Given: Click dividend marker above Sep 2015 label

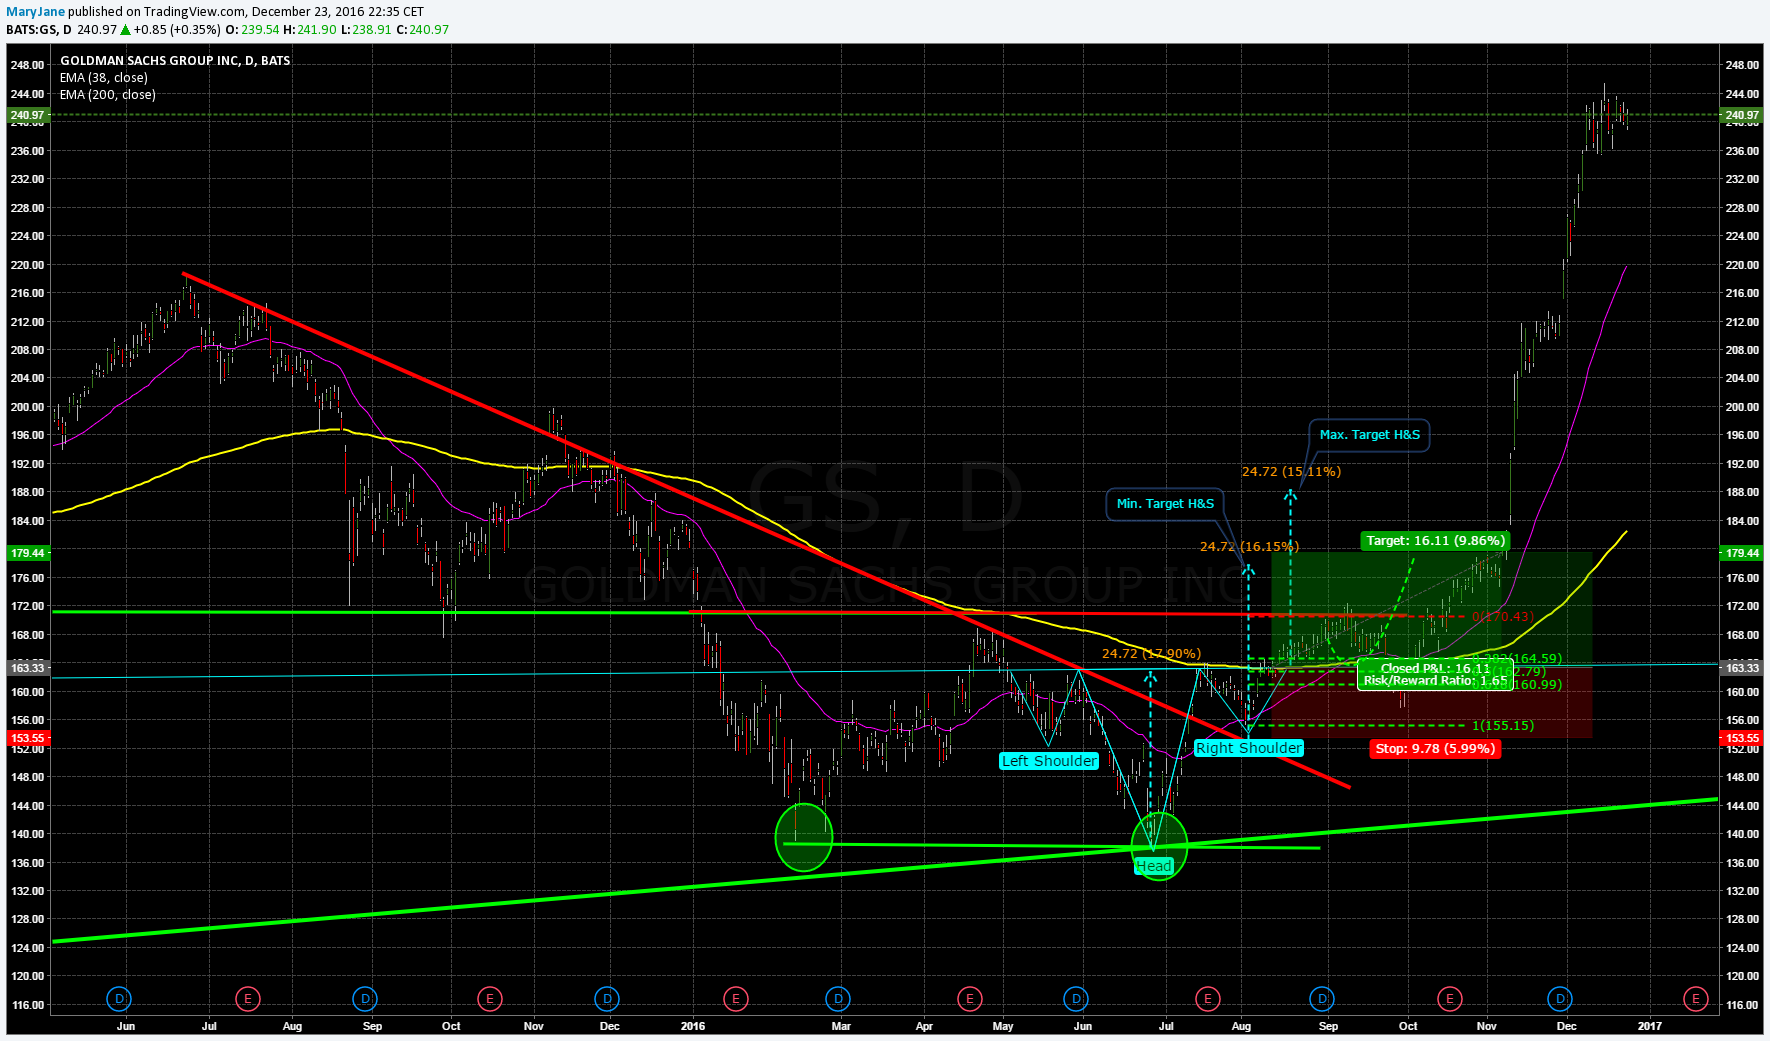Looking at the screenshot, I should coord(365,998).
